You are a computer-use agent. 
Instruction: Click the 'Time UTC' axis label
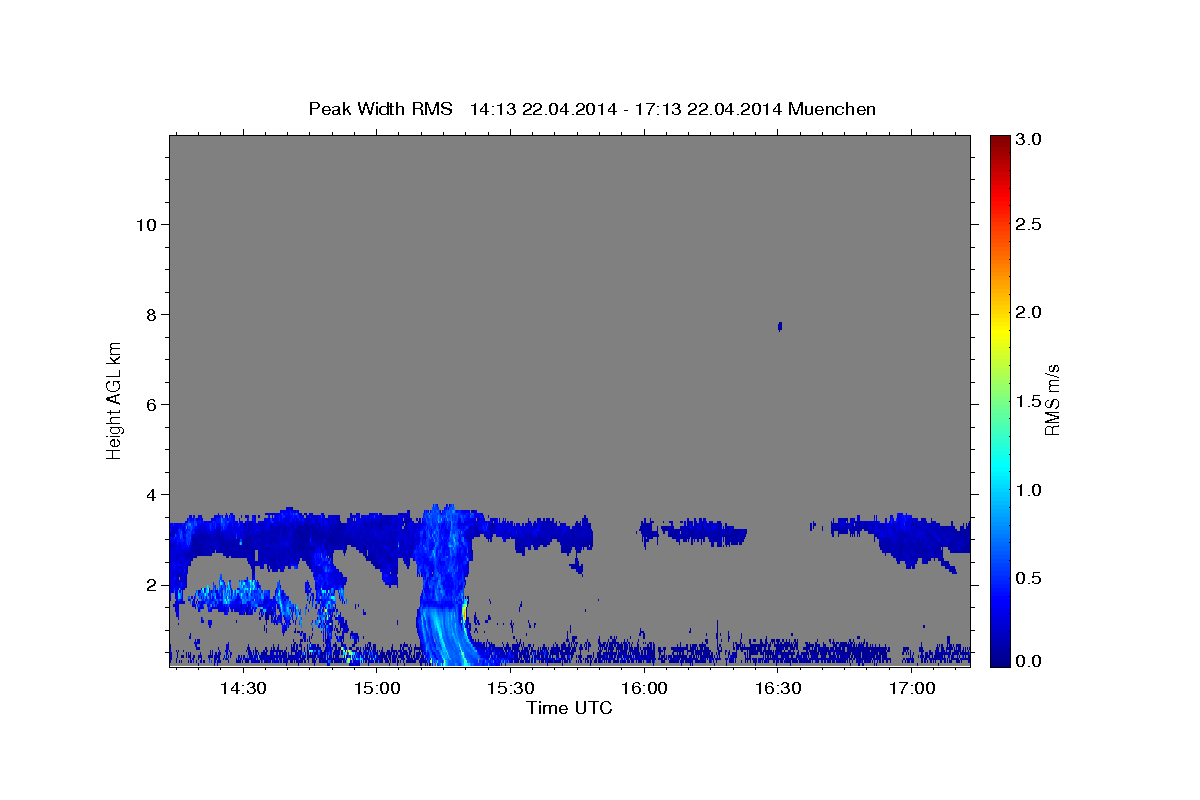(569, 708)
